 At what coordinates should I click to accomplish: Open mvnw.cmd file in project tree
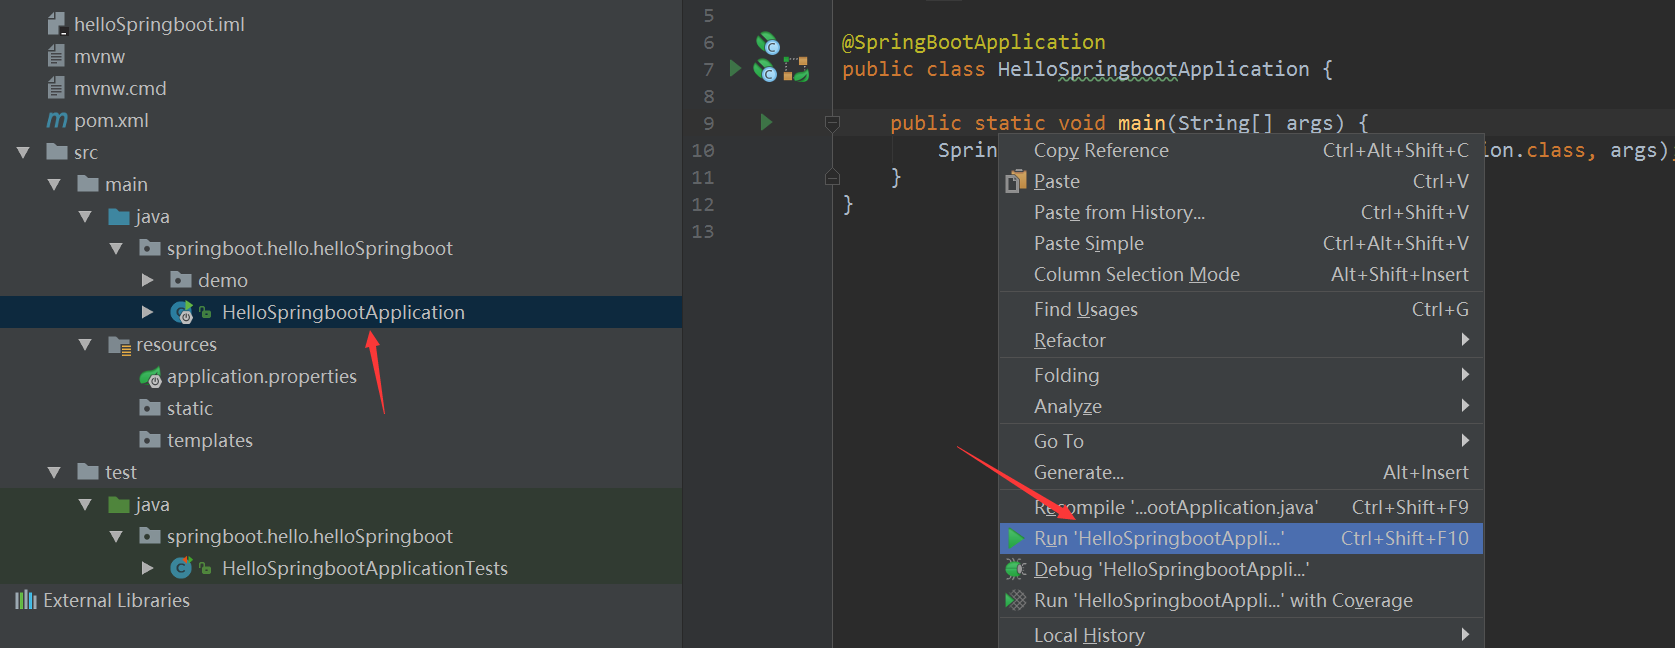120,88
